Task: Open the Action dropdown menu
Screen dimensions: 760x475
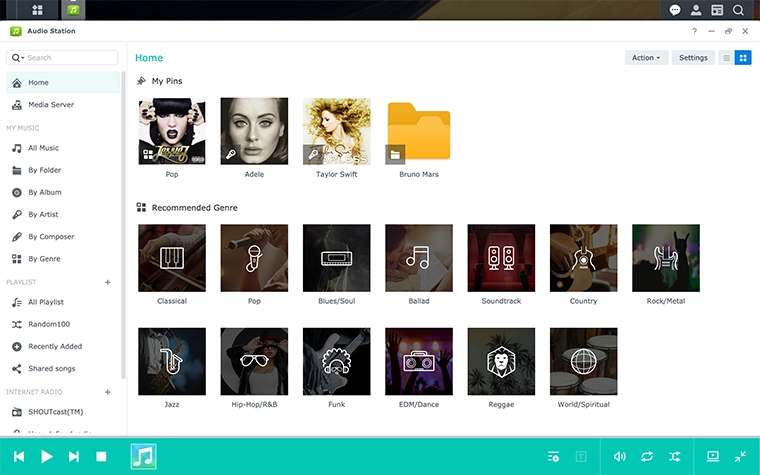Action: point(646,58)
